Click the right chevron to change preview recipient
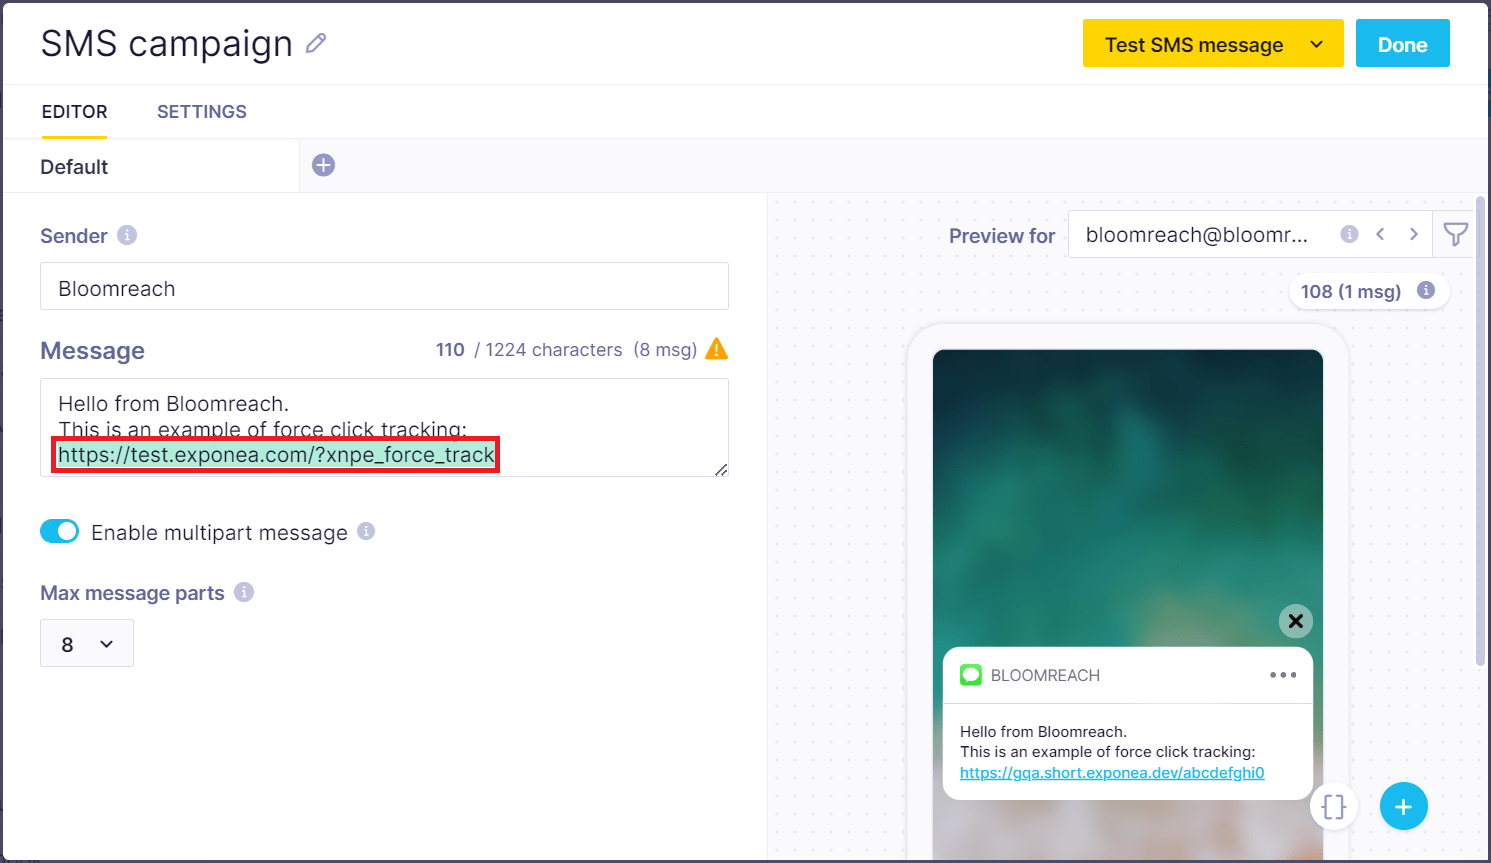Viewport: 1491px width, 863px height. click(1411, 233)
